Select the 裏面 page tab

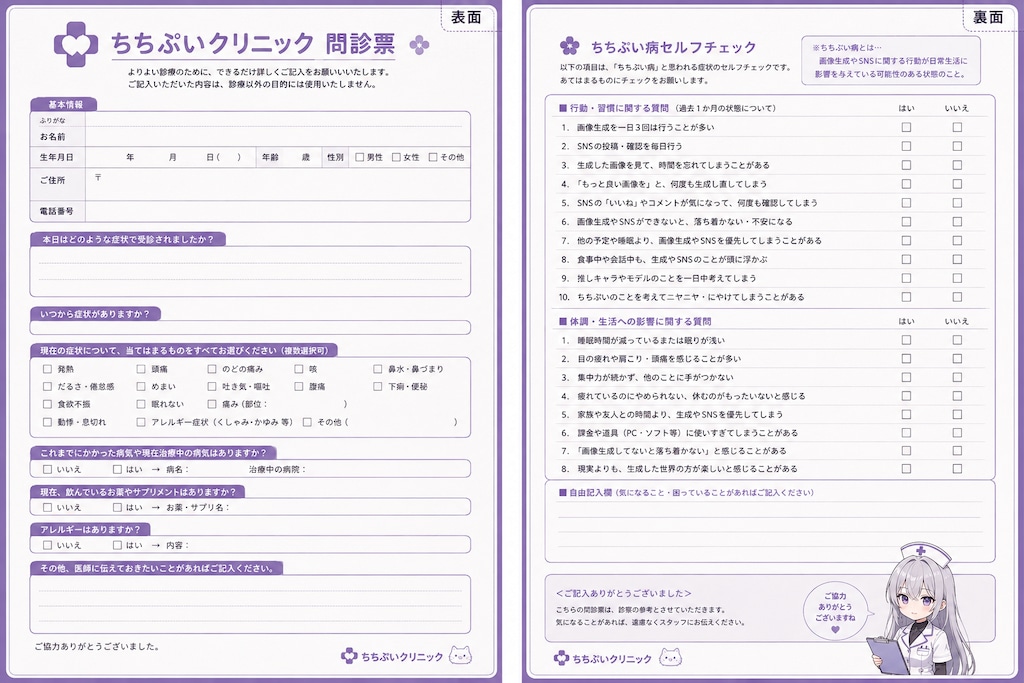click(x=987, y=18)
